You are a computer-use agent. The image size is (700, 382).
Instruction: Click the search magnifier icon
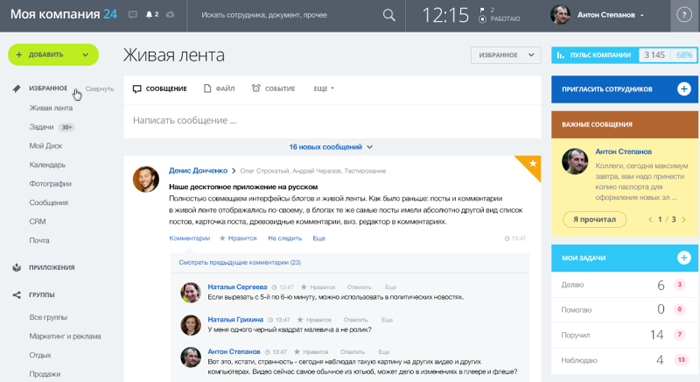(389, 15)
